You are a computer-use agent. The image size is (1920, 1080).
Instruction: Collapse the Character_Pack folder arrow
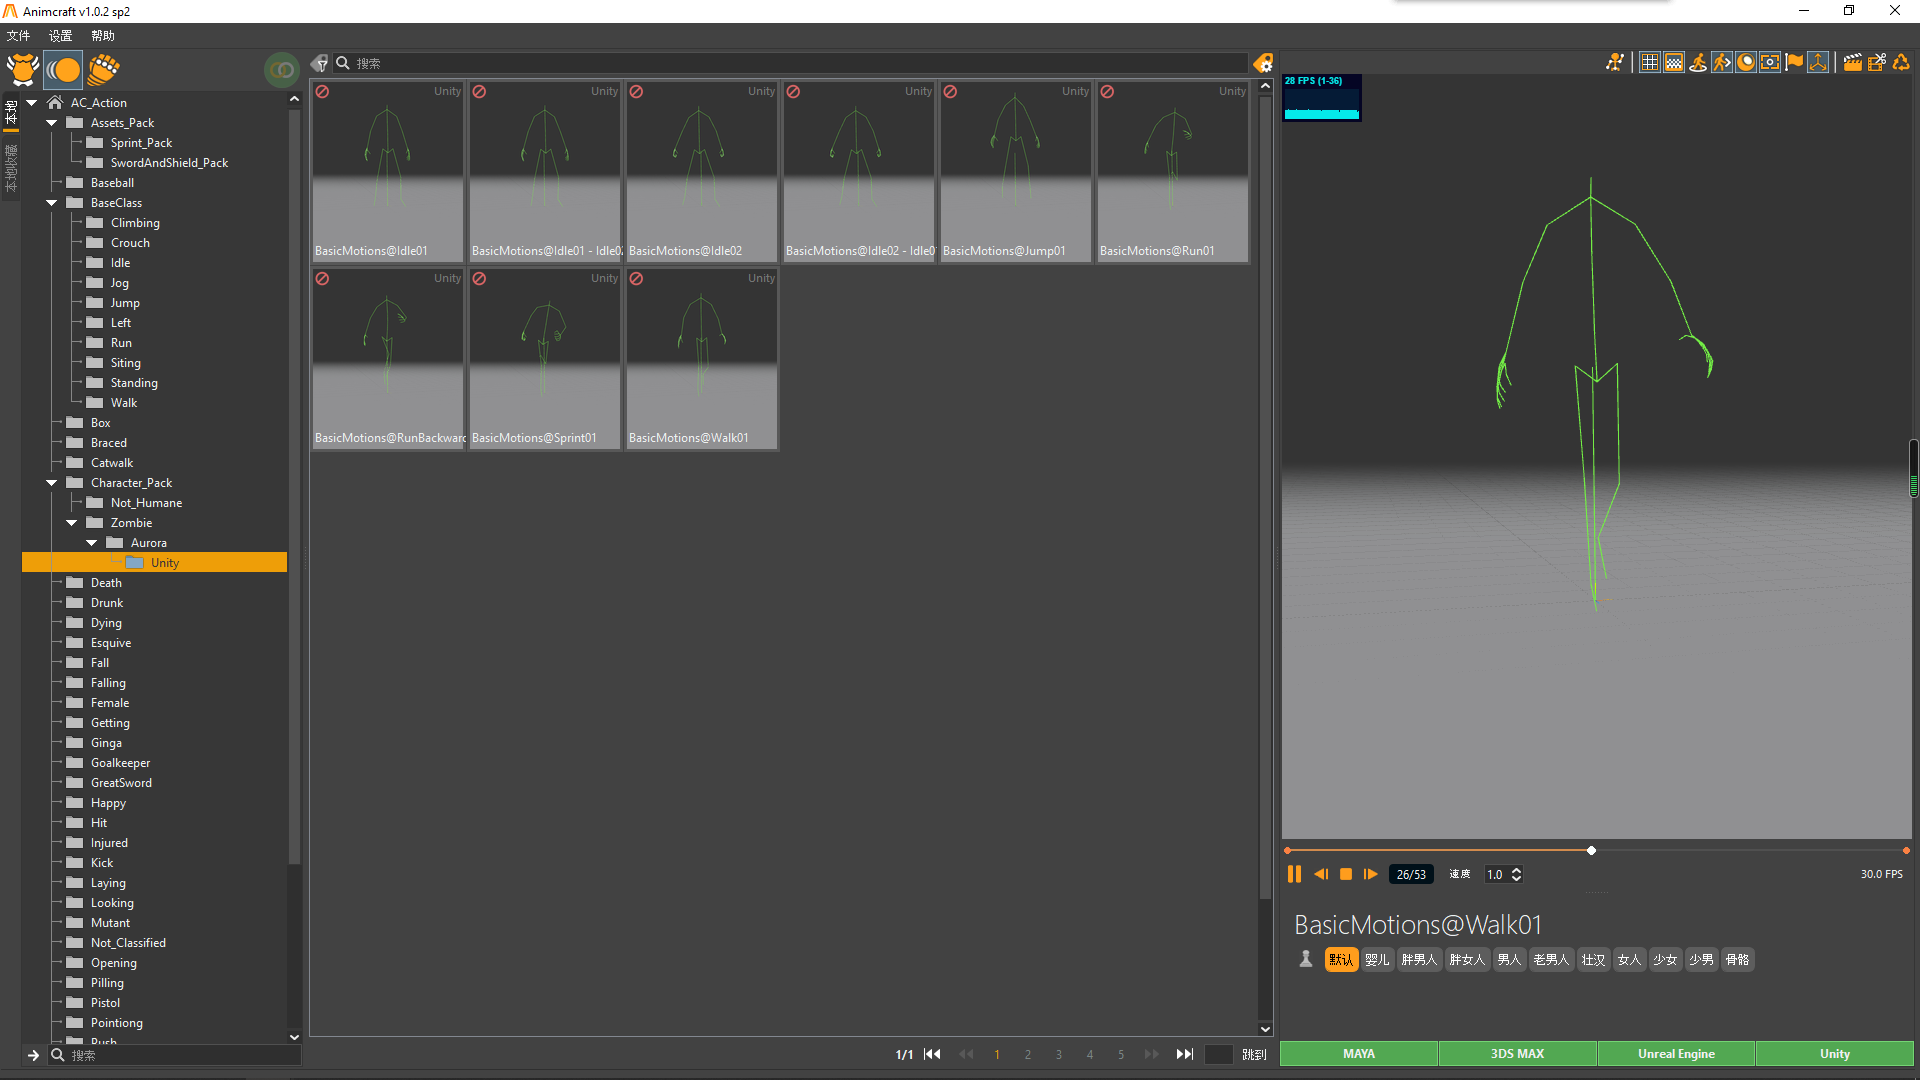click(x=52, y=483)
